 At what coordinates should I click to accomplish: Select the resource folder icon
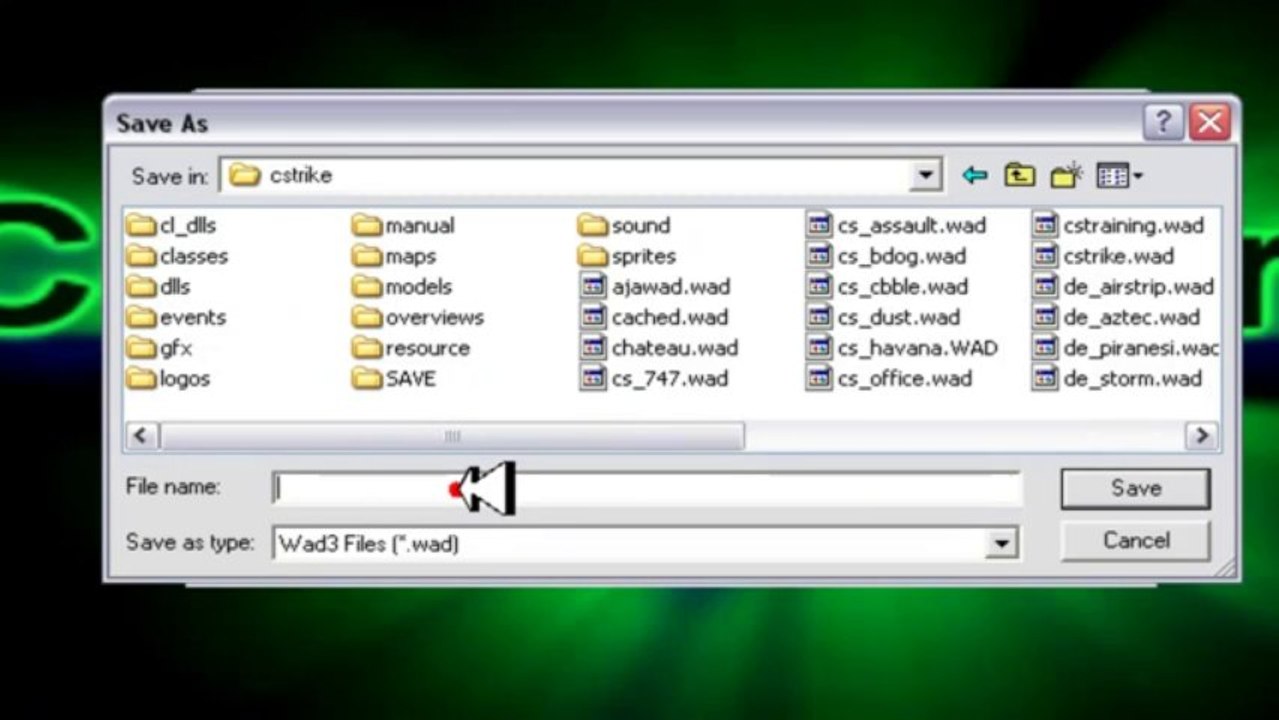tap(367, 349)
